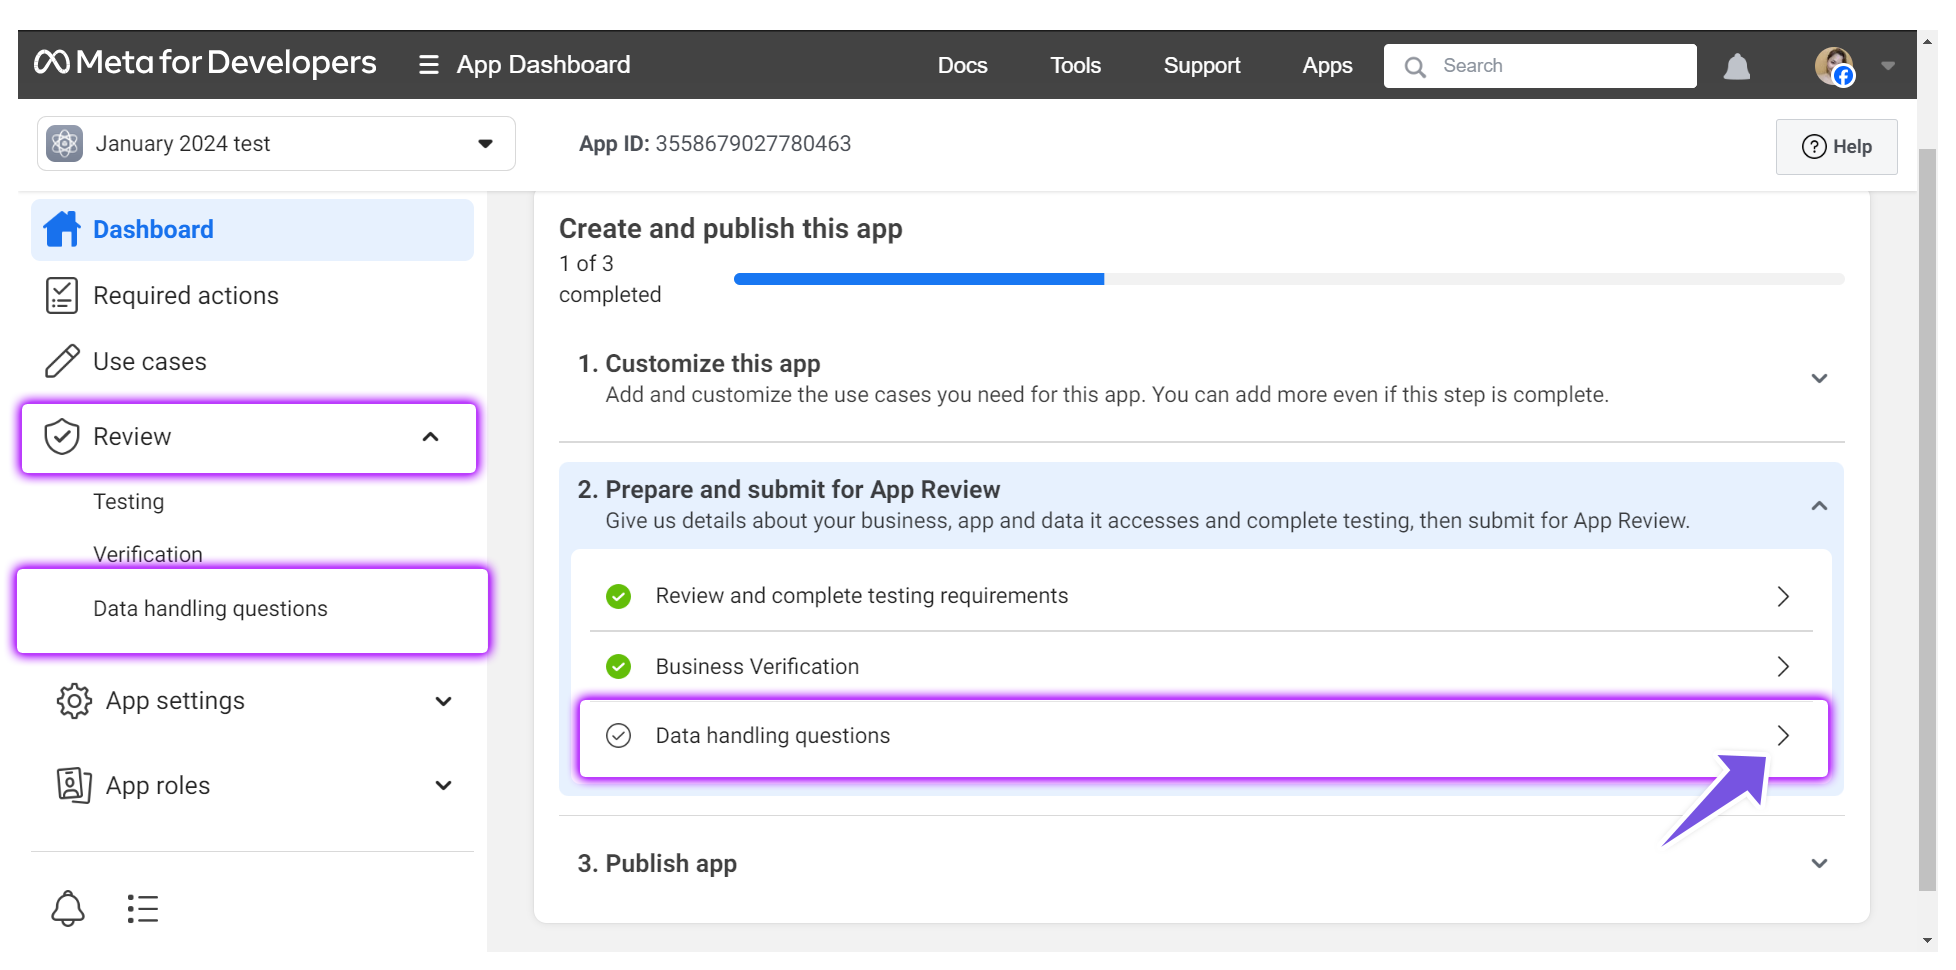Click the Help button
1956x970 pixels.
pyautogui.click(x=1836, y=147)
